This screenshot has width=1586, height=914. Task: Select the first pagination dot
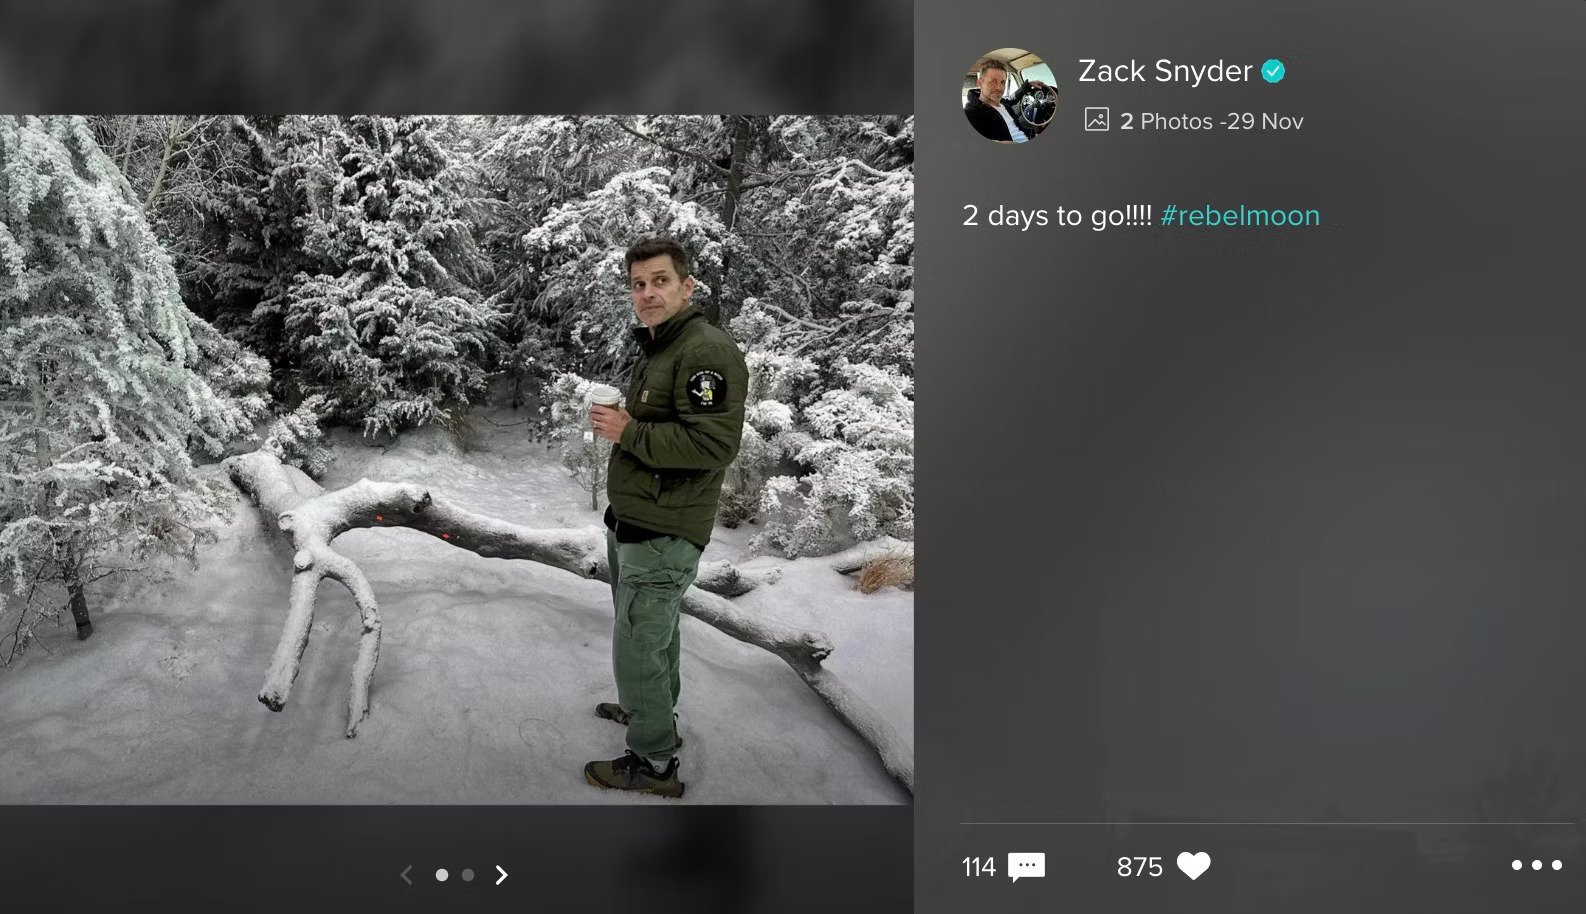(x=442, y=875)
